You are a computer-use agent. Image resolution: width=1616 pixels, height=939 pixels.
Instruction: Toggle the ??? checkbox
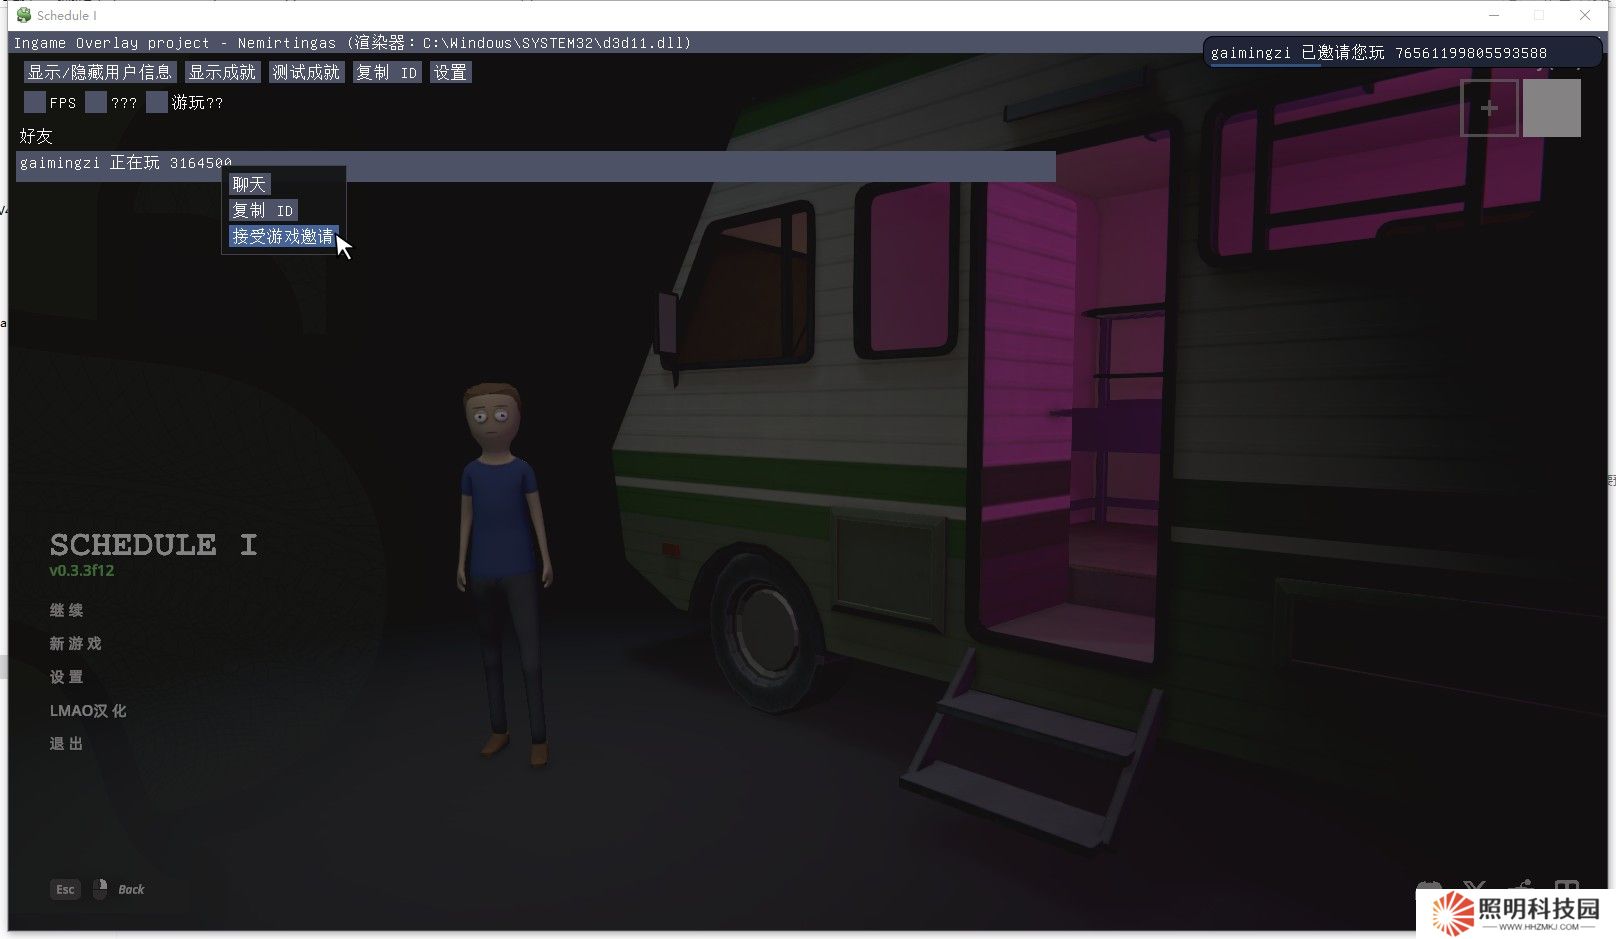96,102
